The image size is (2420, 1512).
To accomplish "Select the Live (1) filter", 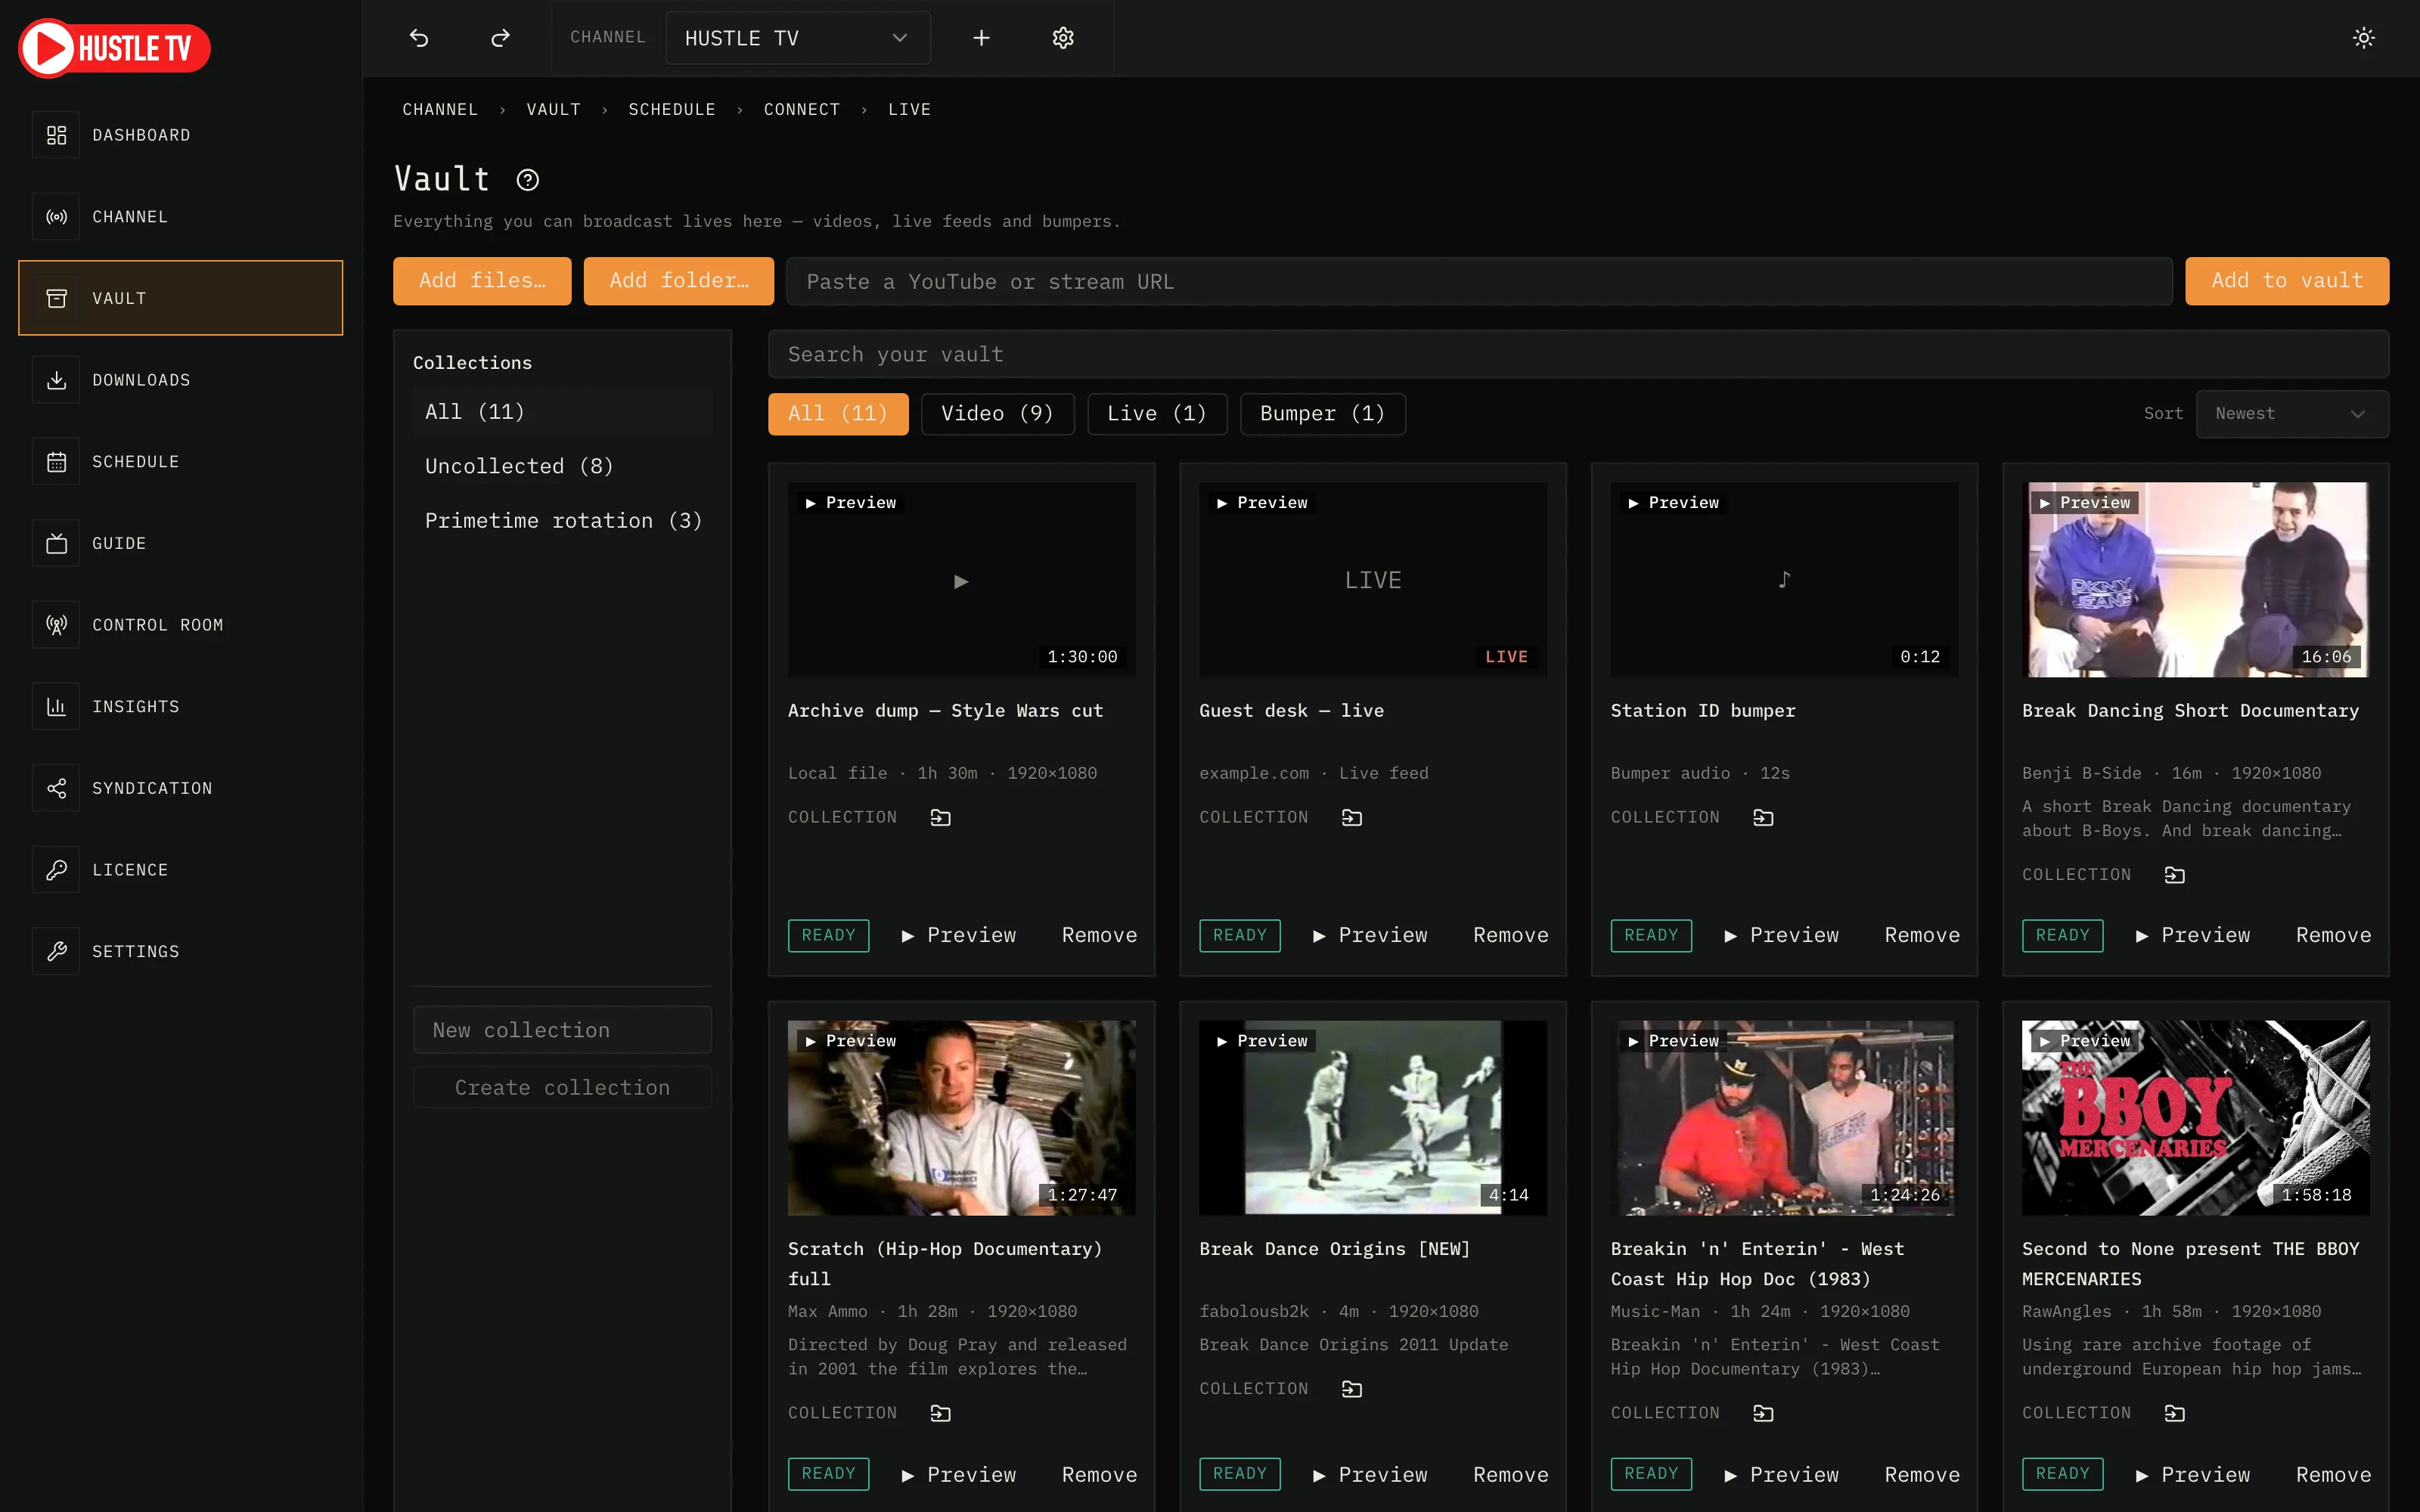I will click(1157, 414).
